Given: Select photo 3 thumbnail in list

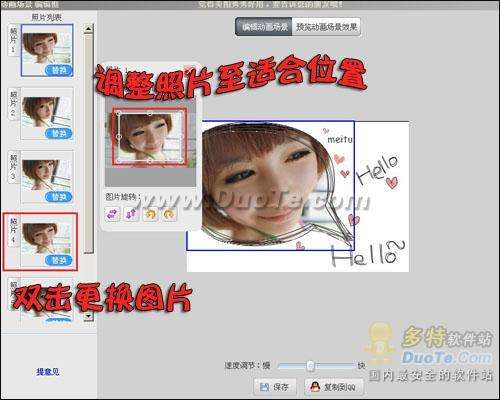Looking at the screenshot, I should 47,177.
